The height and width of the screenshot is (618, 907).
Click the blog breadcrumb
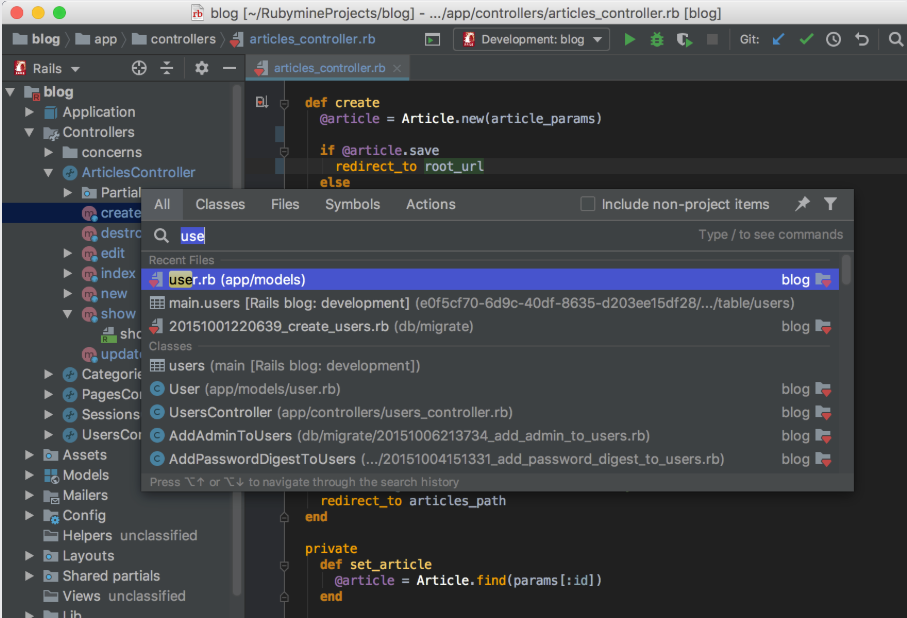point(36,39)
